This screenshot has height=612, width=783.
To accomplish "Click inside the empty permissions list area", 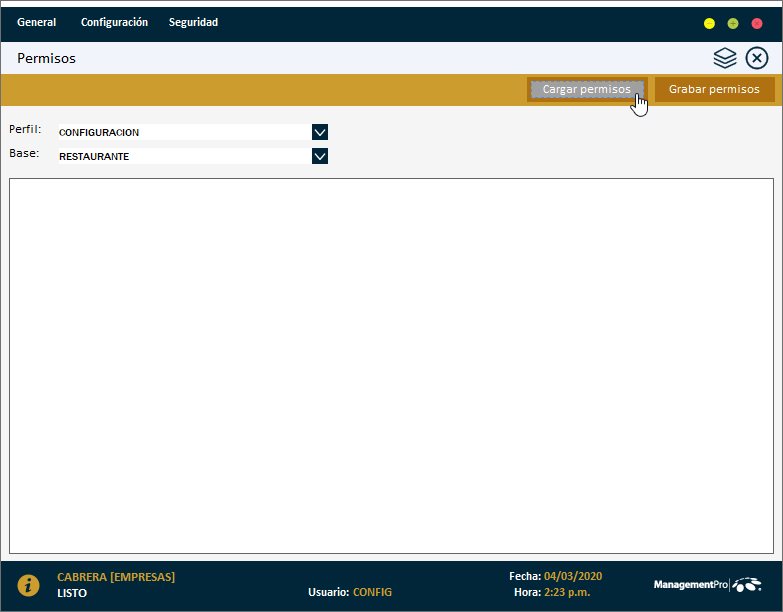I will 392,366.
